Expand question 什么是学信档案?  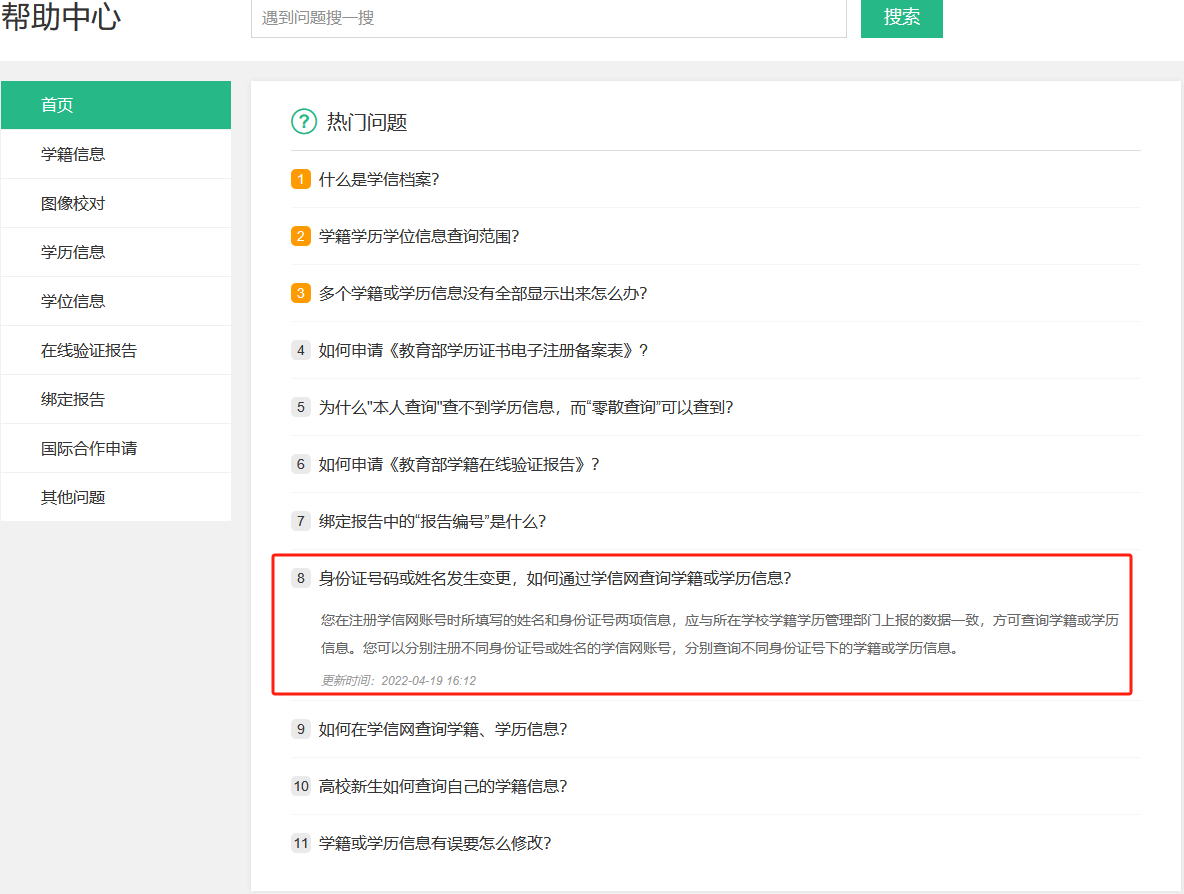pyautogui.click(x=379, y=180)
